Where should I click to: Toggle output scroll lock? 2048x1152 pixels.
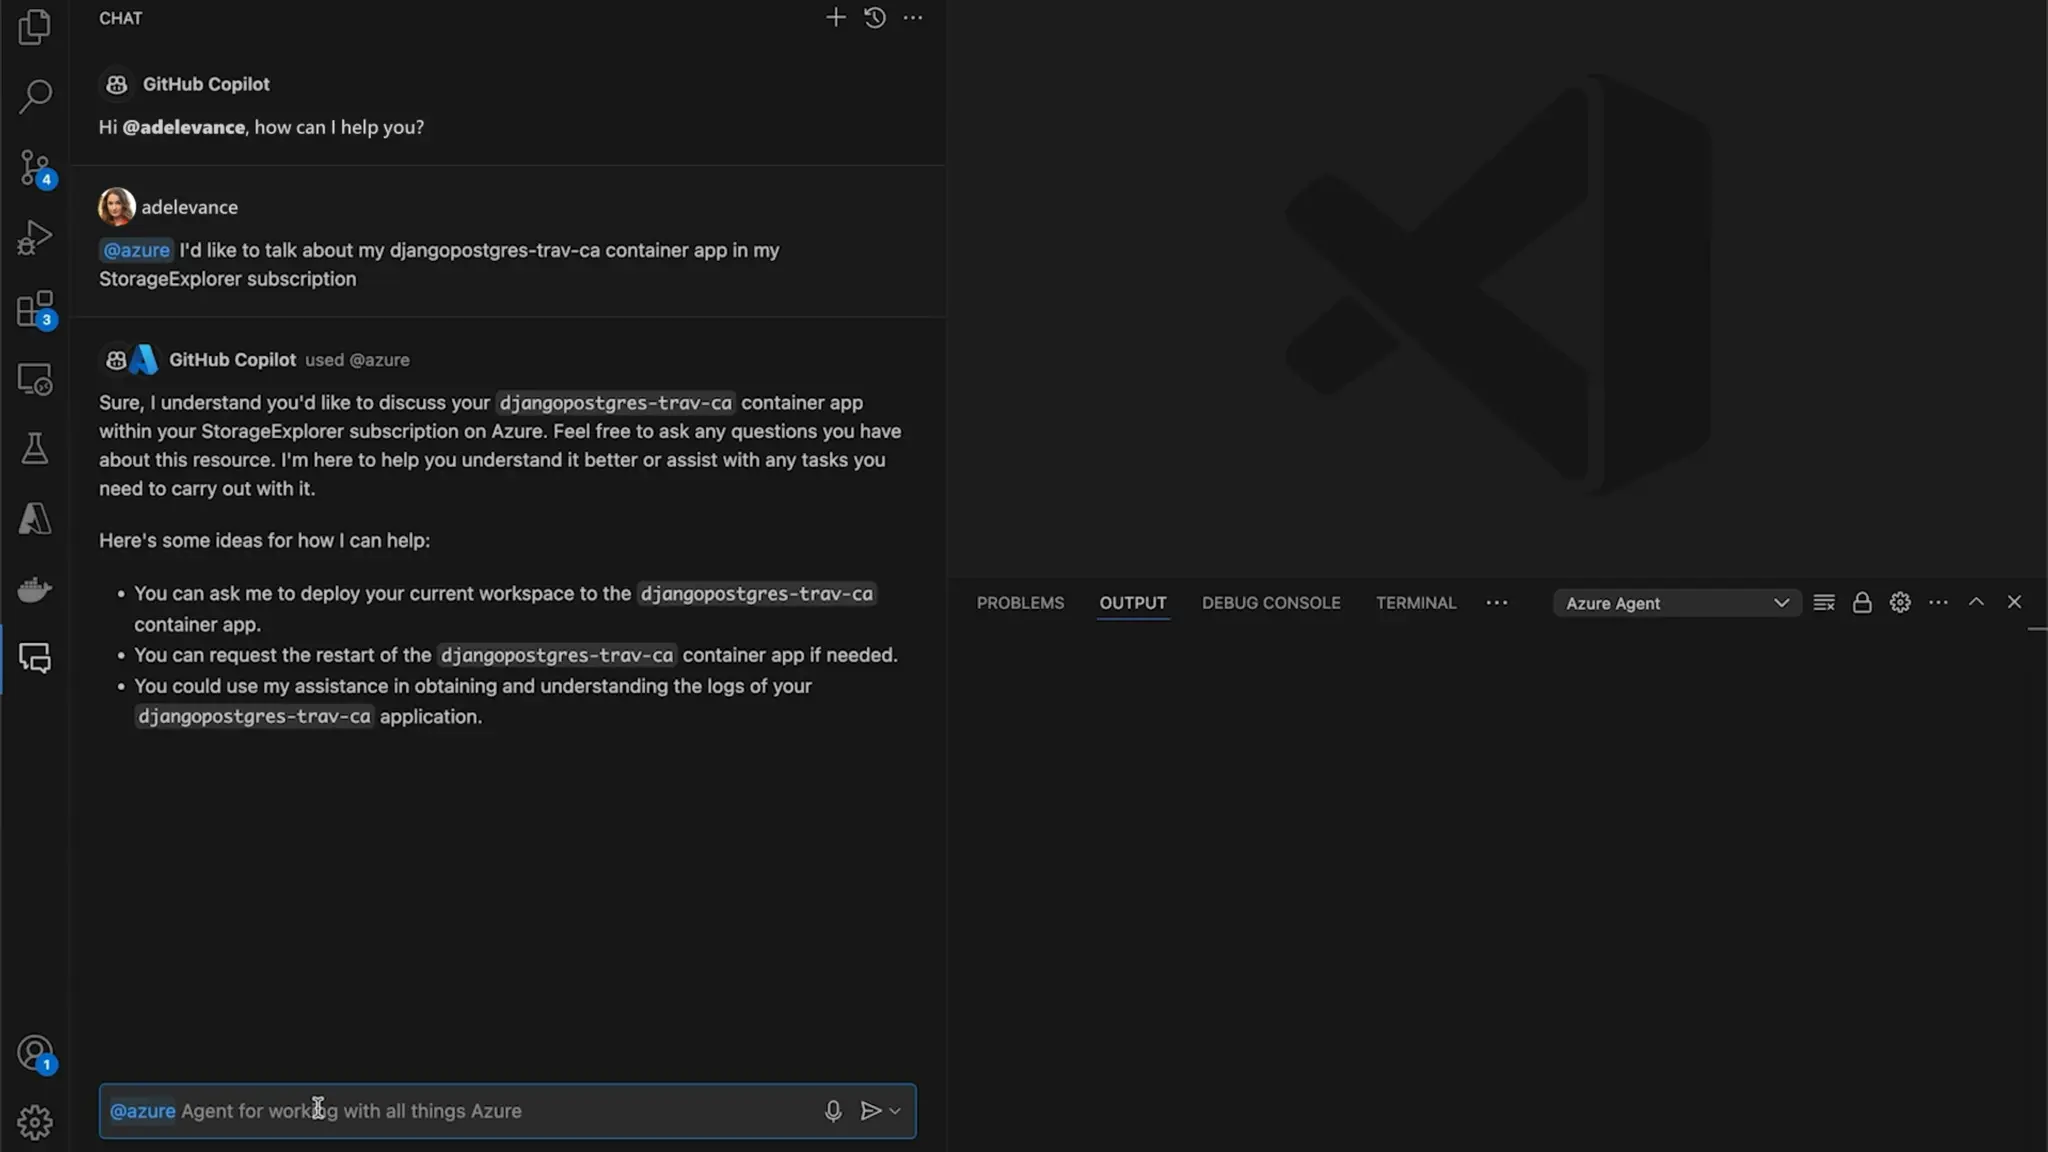pyautogui.click(x=1861, y=603)
